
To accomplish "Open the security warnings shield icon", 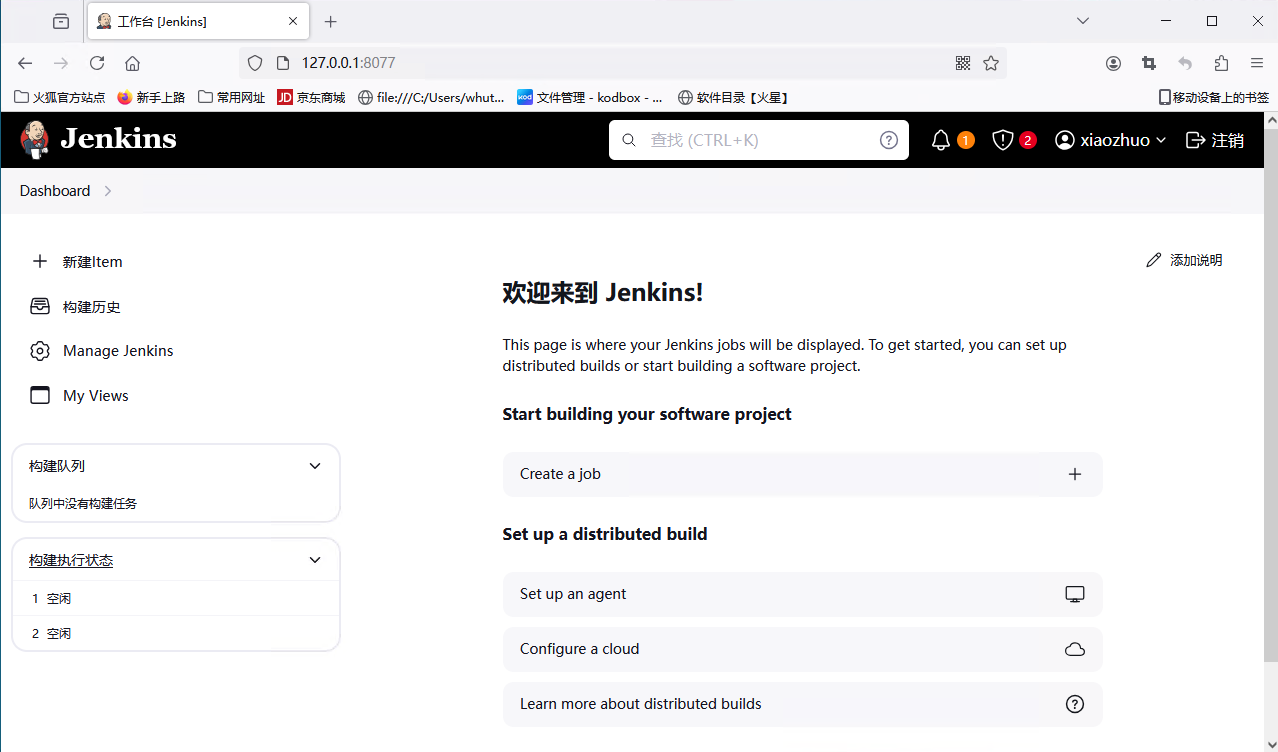I will (x=1002, y=140).
